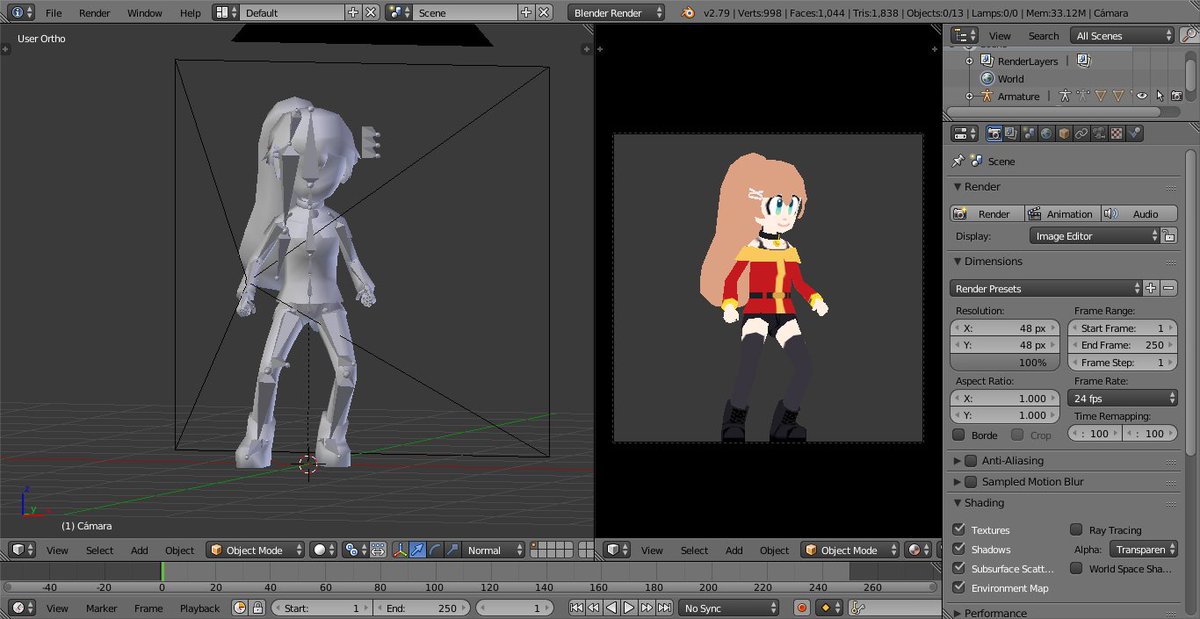Uncheck the Shadows shading option

(x=959, y=549)
